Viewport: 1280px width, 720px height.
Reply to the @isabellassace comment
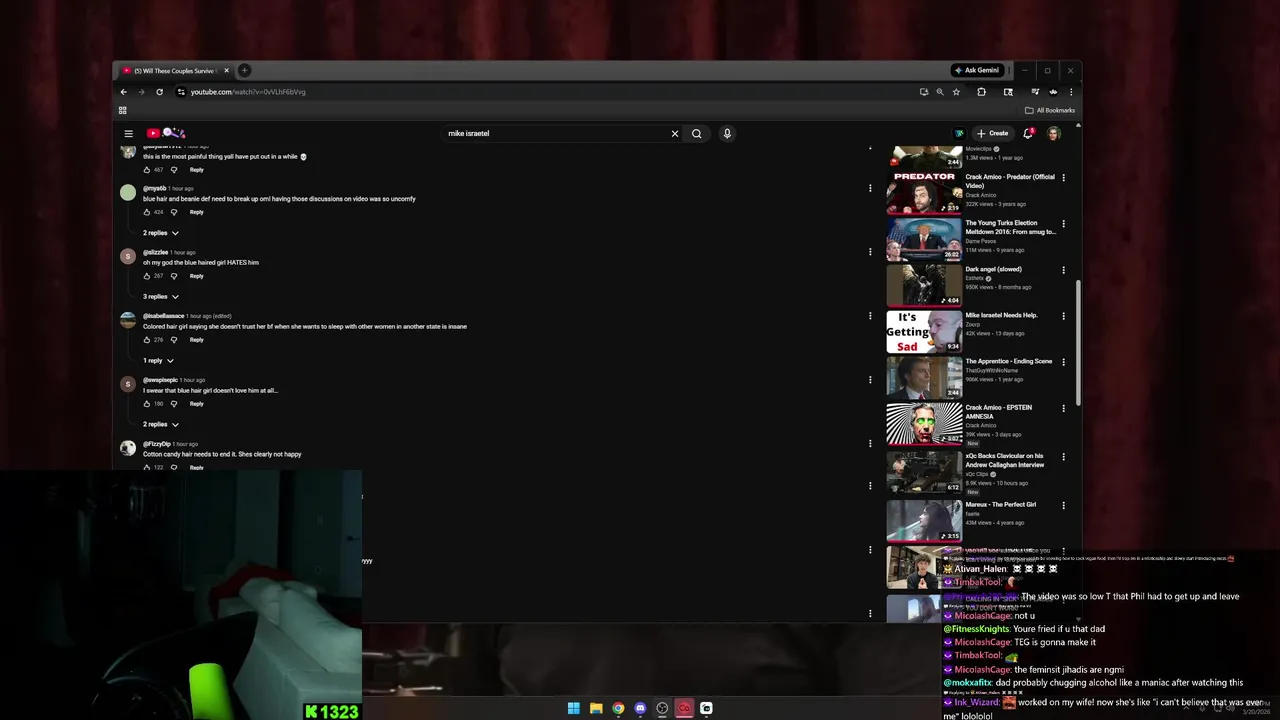197,340
